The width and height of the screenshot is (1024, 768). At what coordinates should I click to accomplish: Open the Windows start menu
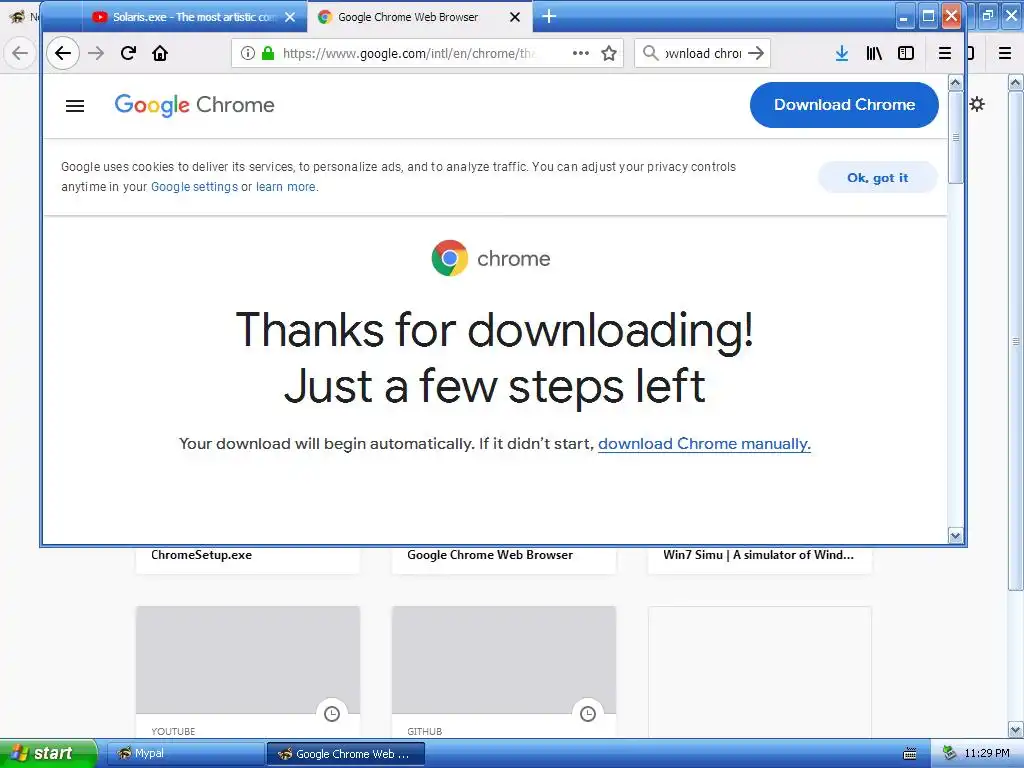48,754
